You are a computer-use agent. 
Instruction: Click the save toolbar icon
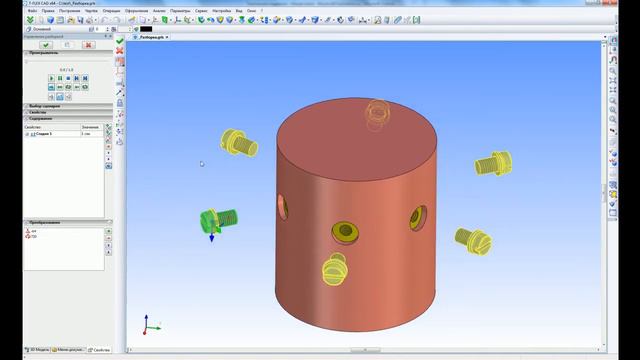80,20
